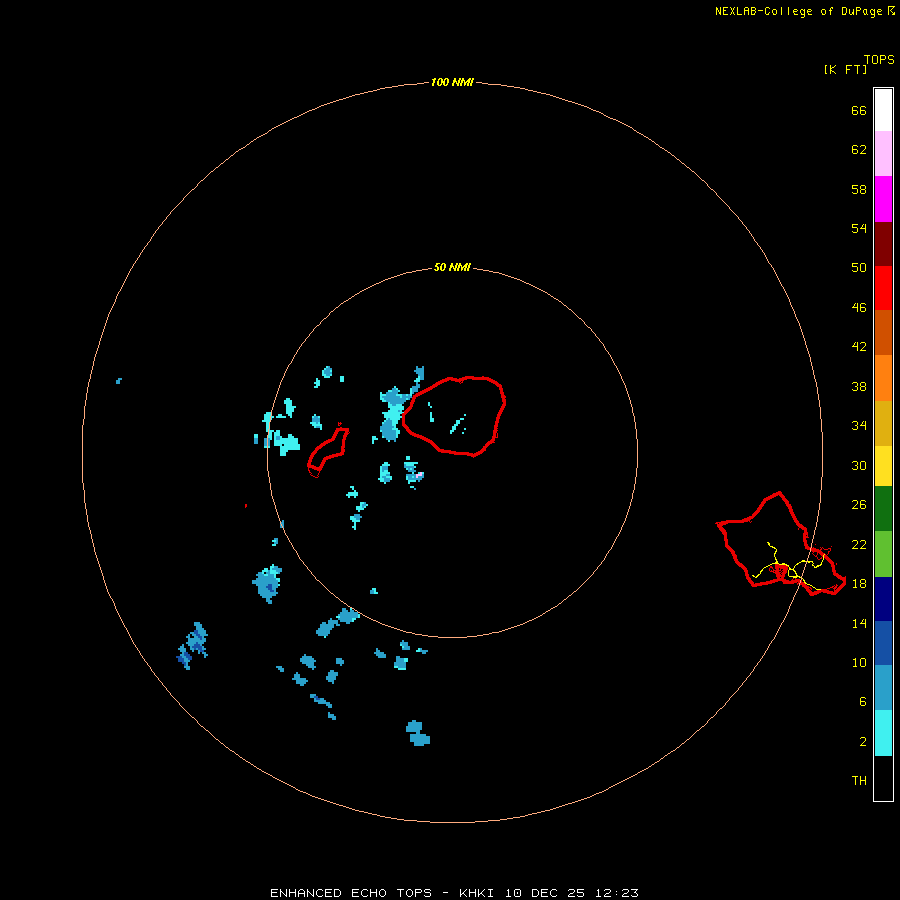Click the legend value 66
This screenshot has height=900, width=900.
(859, 110)
